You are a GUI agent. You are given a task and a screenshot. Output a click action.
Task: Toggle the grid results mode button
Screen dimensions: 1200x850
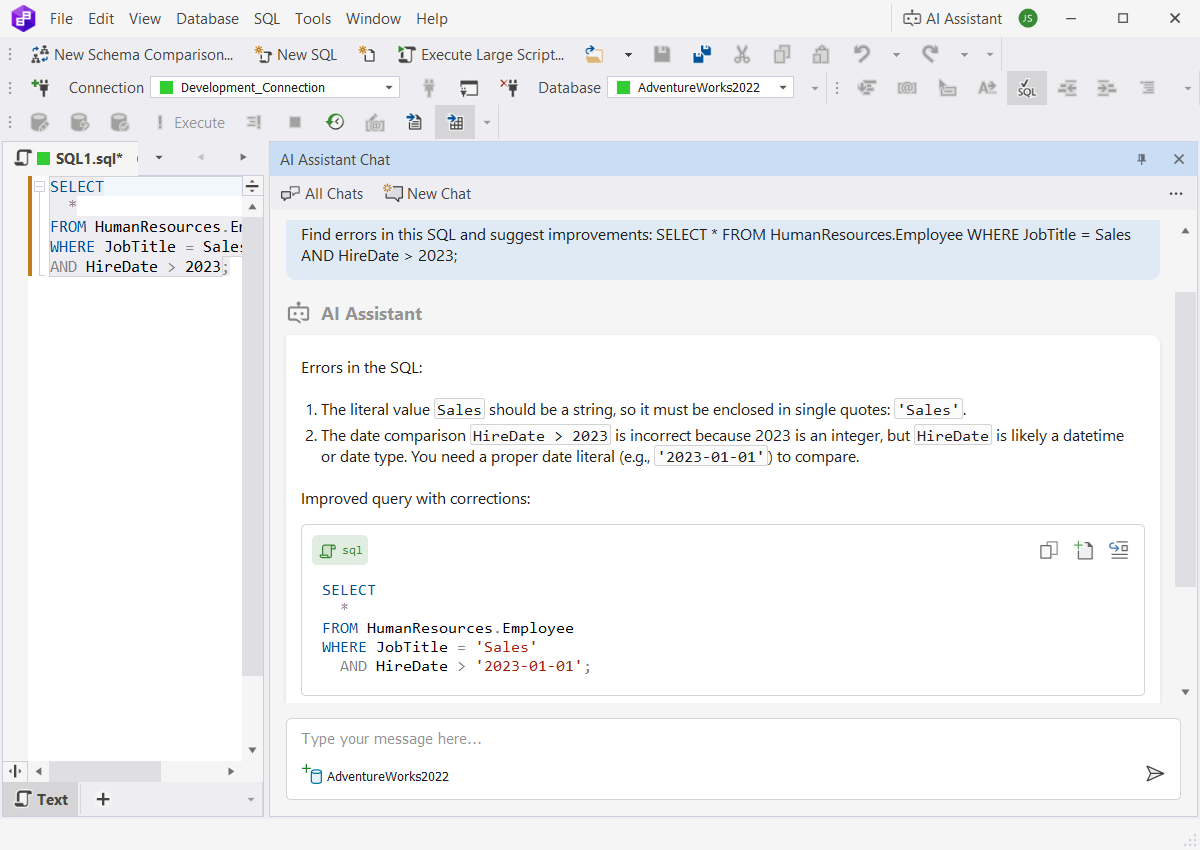(455, 122)
